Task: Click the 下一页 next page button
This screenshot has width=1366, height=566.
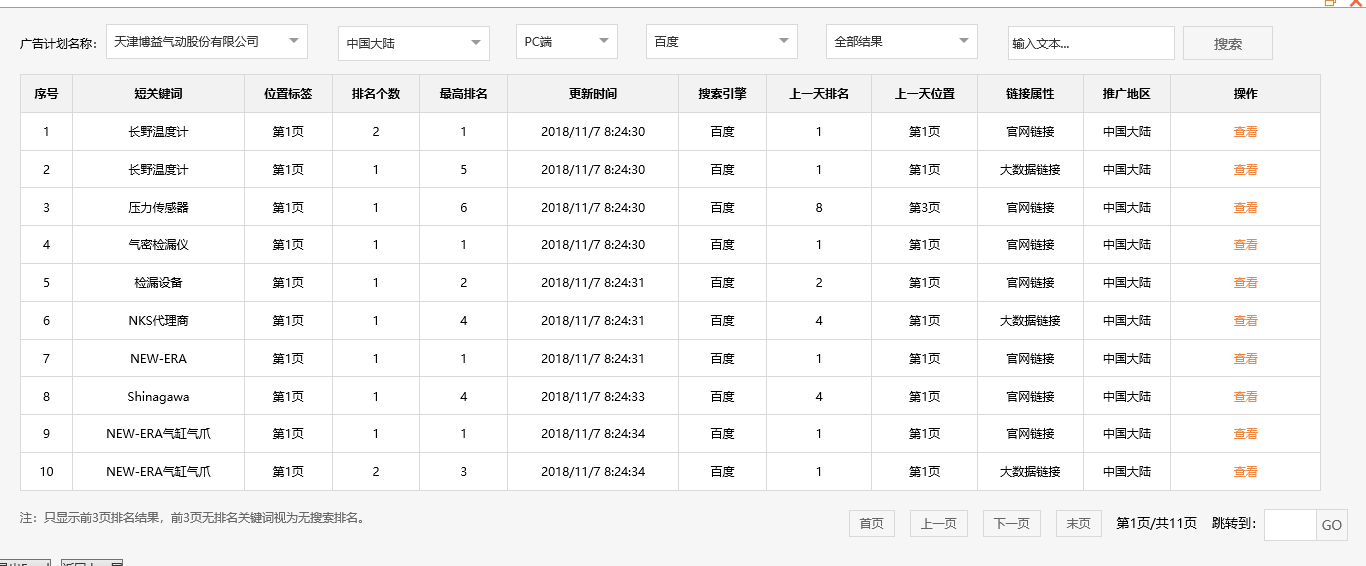Action: [1012, 524]
